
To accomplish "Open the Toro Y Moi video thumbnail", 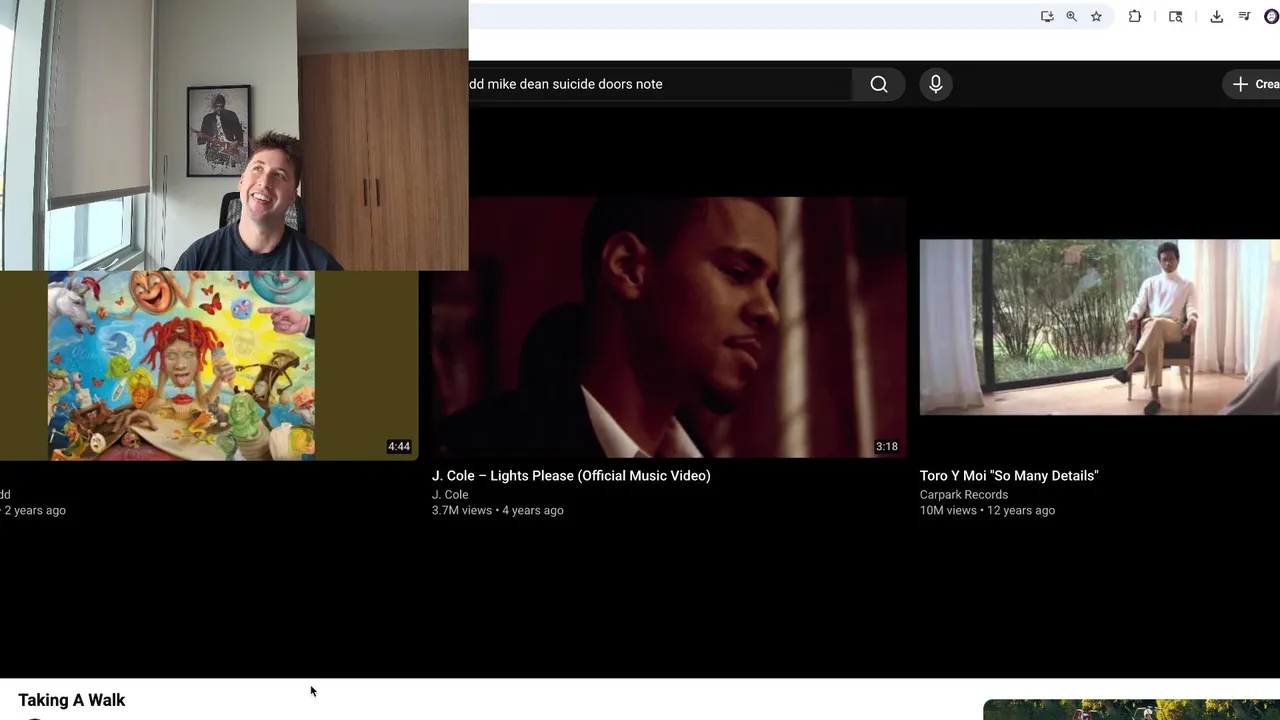I will pos(1099,327).
